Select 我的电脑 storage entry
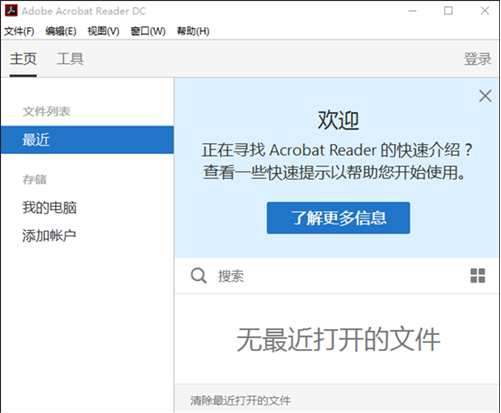501x413 pixels. [x=50, y=207]
